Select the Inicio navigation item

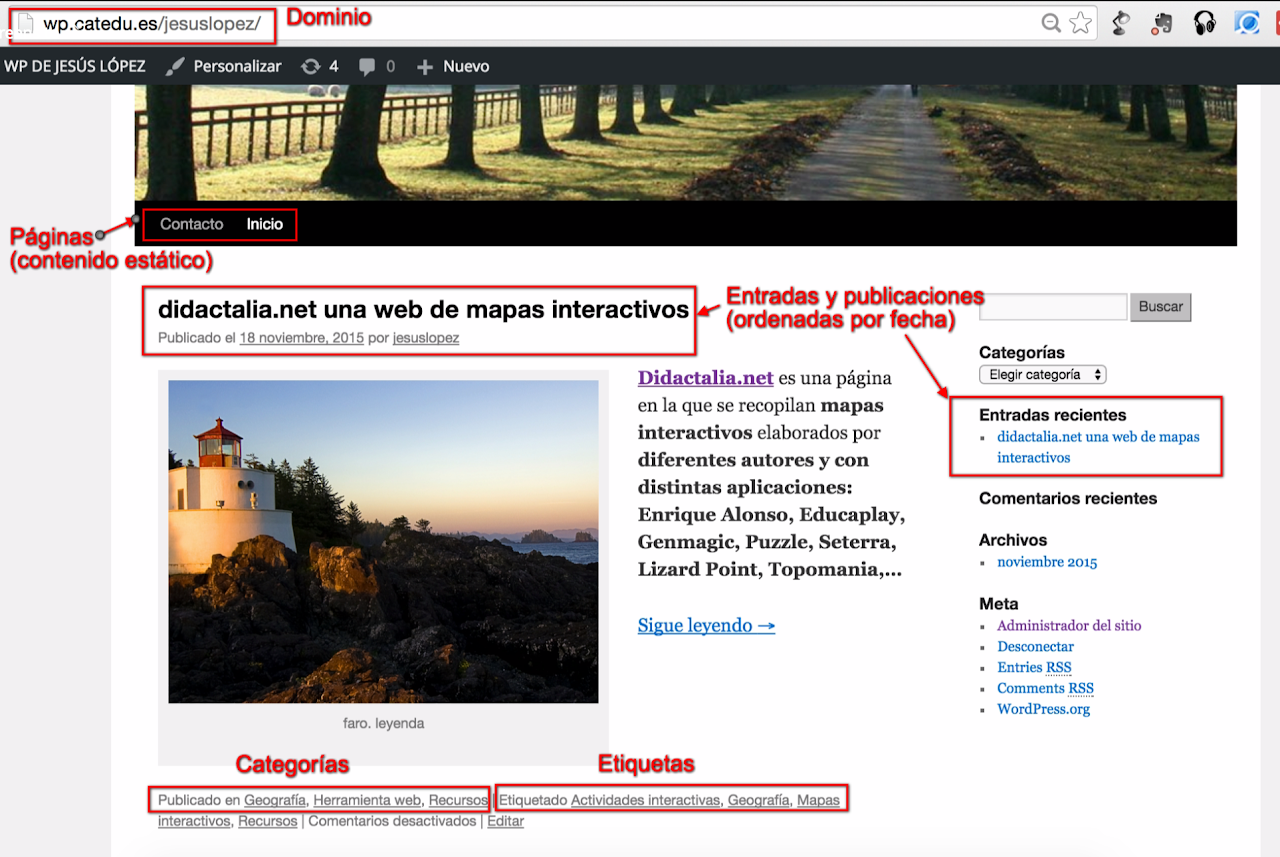coord(265,224)
